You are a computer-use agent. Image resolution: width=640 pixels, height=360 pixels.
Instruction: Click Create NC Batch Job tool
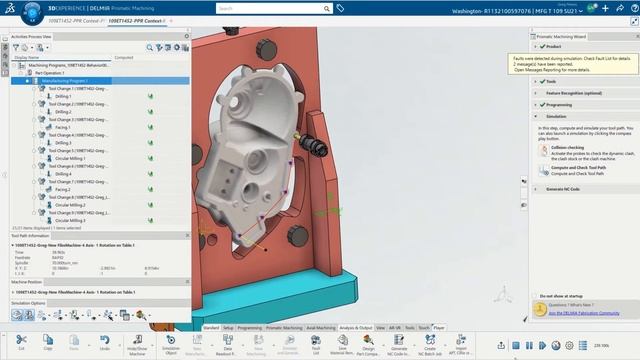tap(430, 345)
